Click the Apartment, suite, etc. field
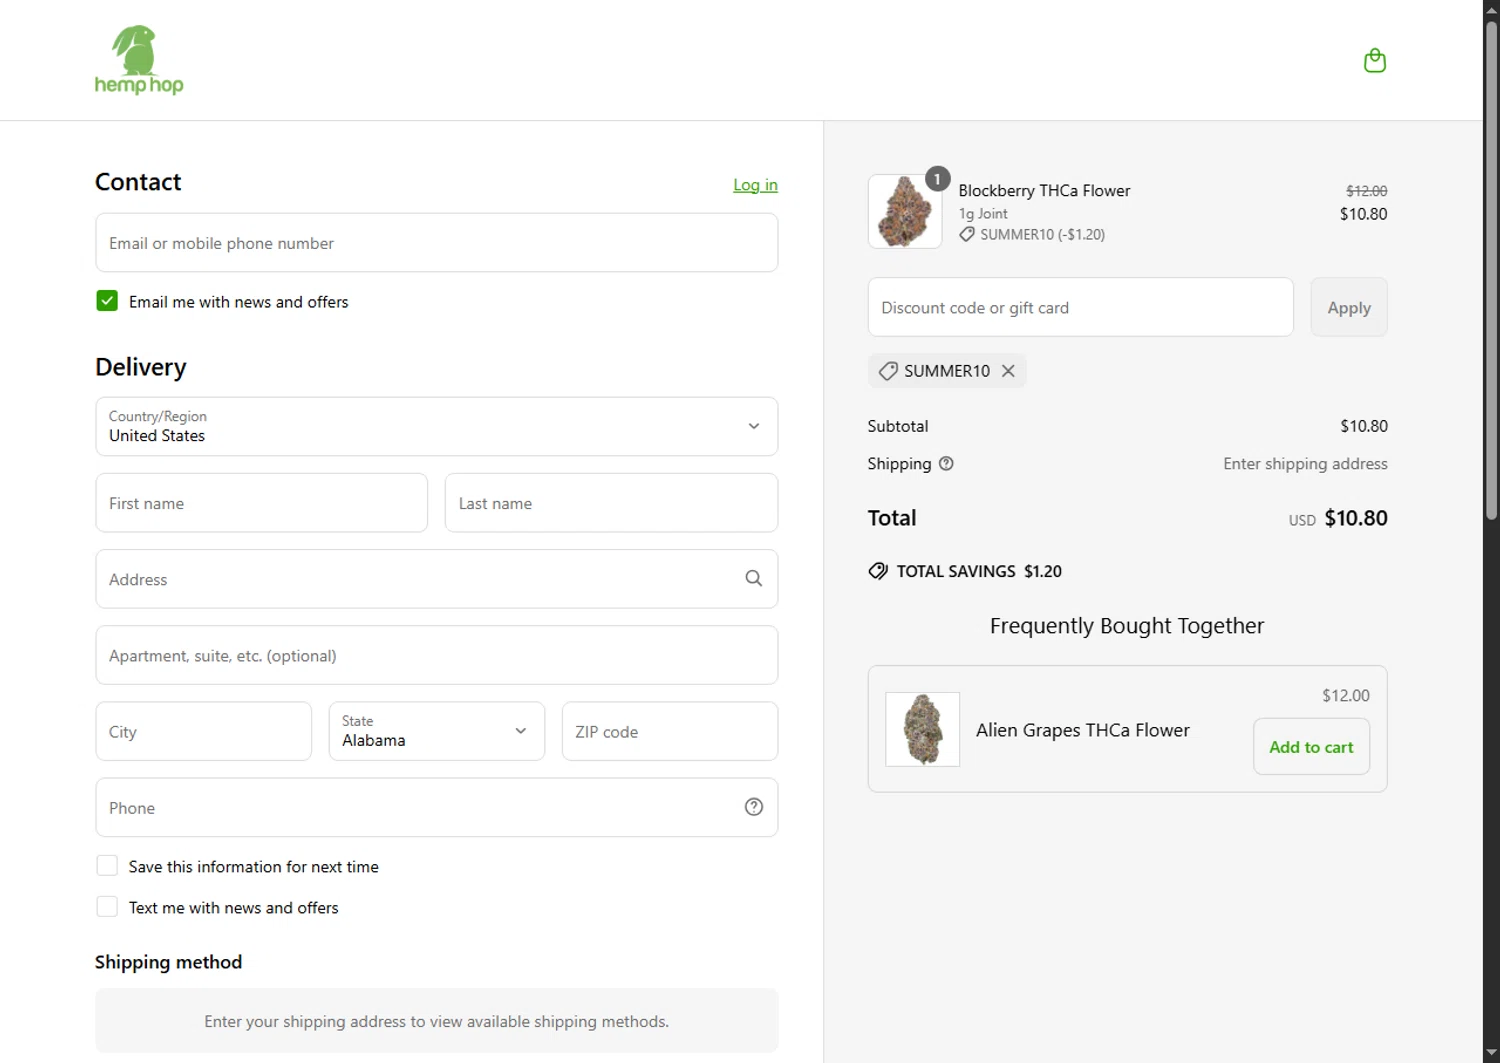Viewport: 1500px width, 1063px height. (x=437, y=655)
